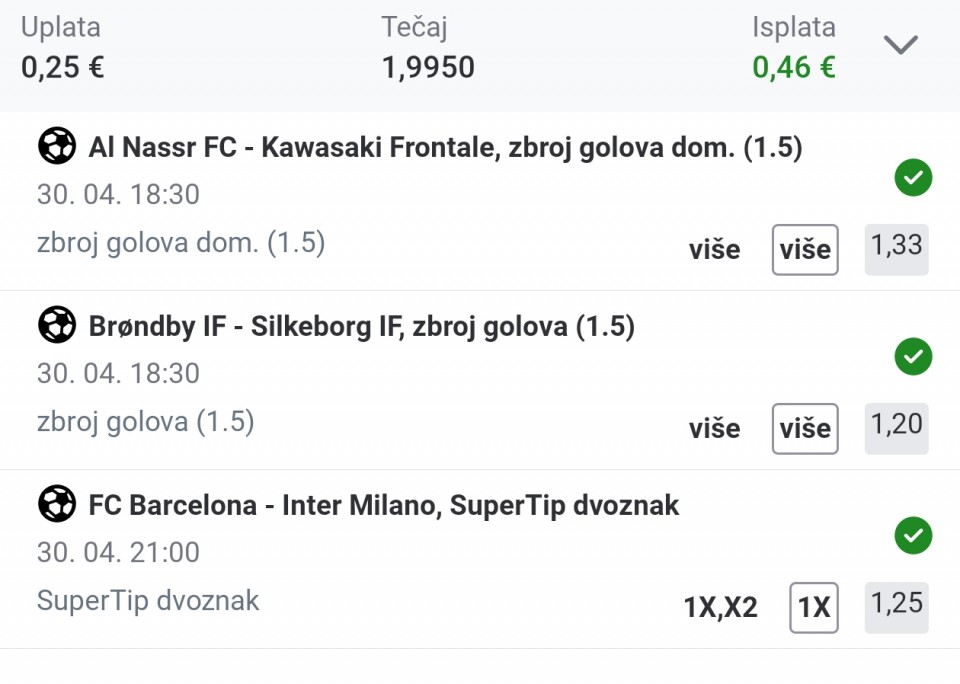
Task: Click the soccer ball icon for Al Nassr match
Action: click(x=57, y=146)
